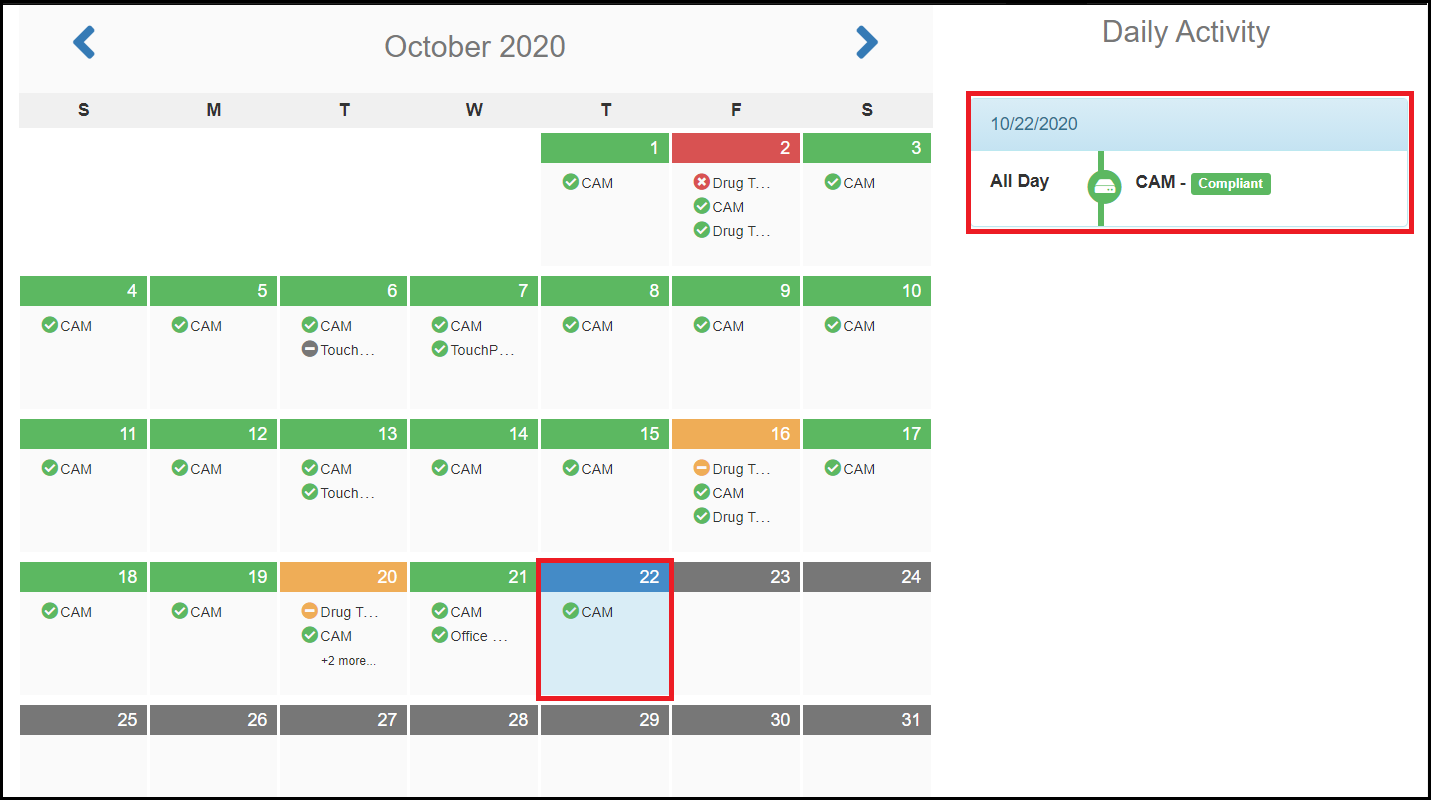Image resolution: width=1431 pixels, height=800 pixels.
Task: Advance to next month with right arrow
Action: (866, 43)
